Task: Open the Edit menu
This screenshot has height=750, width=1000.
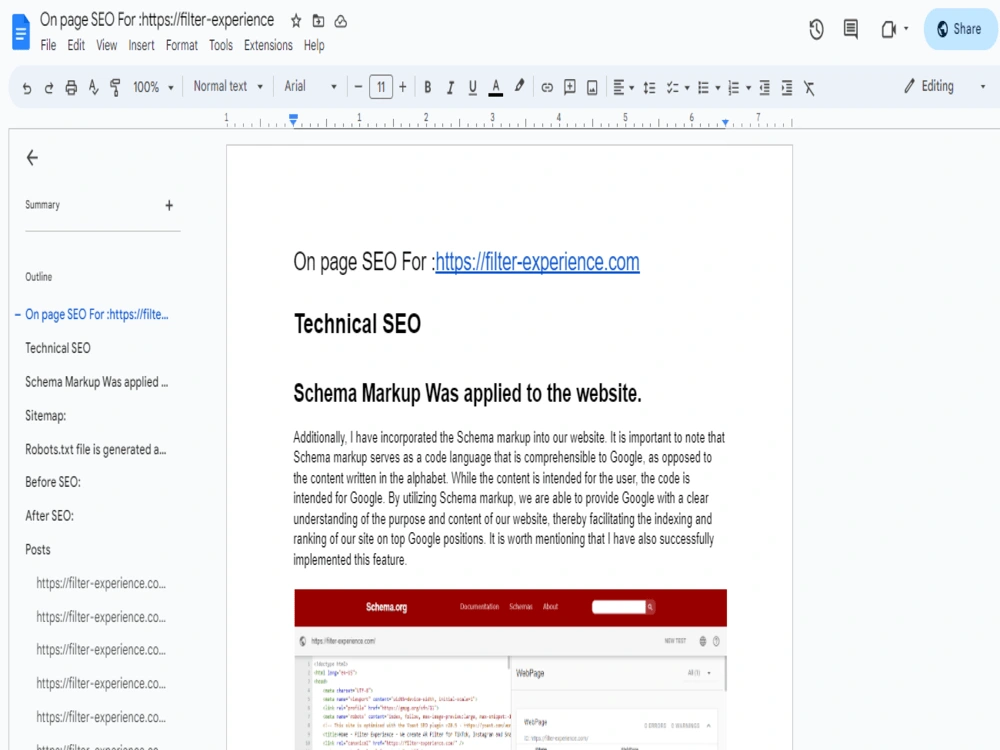Action: pyautogui.click(x=76, y=45)
